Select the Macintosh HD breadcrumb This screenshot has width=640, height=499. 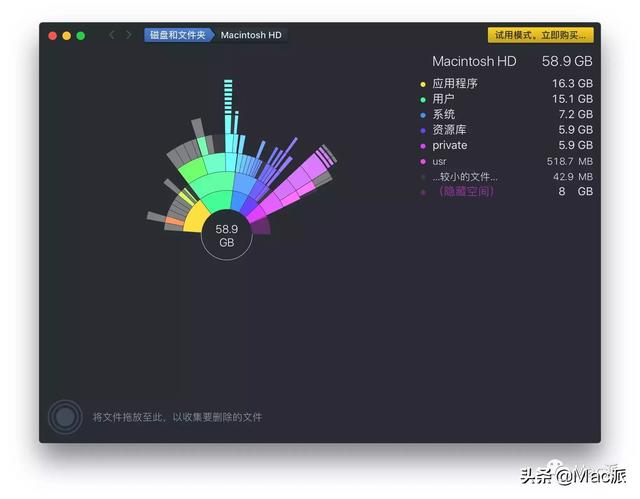[x=251, y=35]
